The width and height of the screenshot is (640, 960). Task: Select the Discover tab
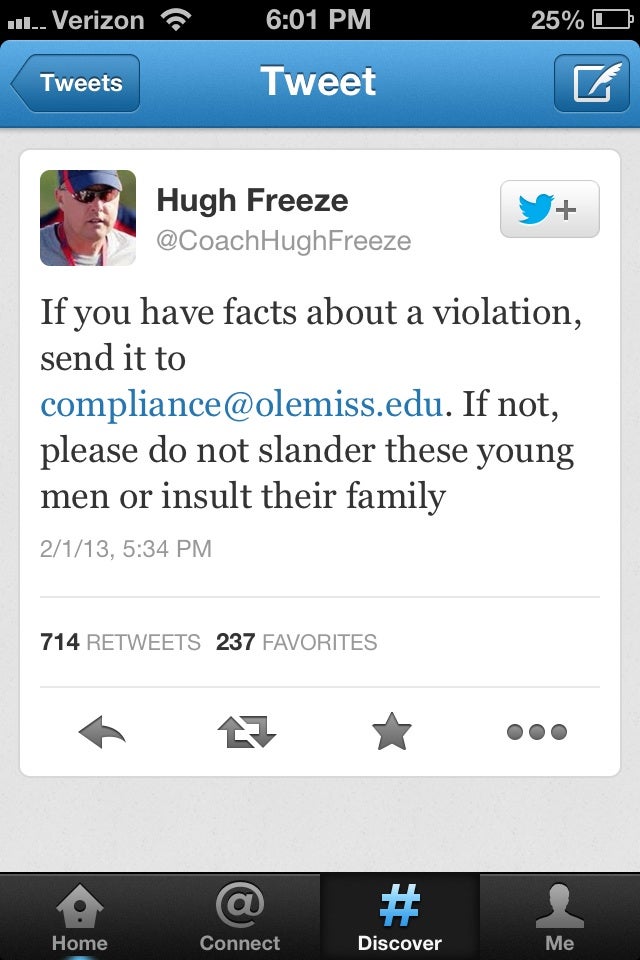tap(400, 918)
